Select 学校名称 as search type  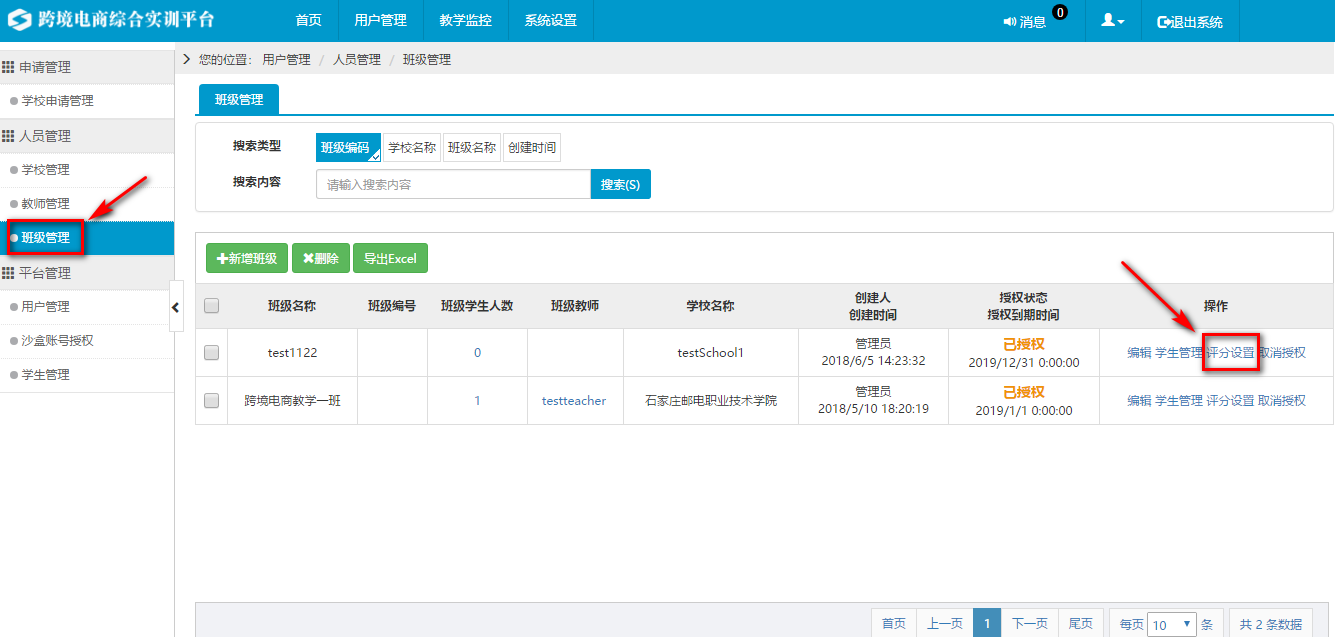(412, 147)
